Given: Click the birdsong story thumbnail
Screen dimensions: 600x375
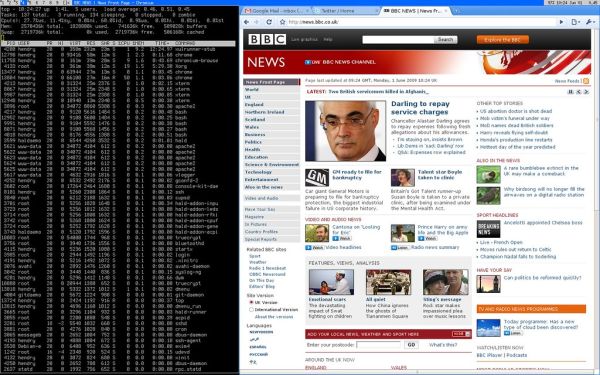Looking at the screenshot, I should click(488, 196).
